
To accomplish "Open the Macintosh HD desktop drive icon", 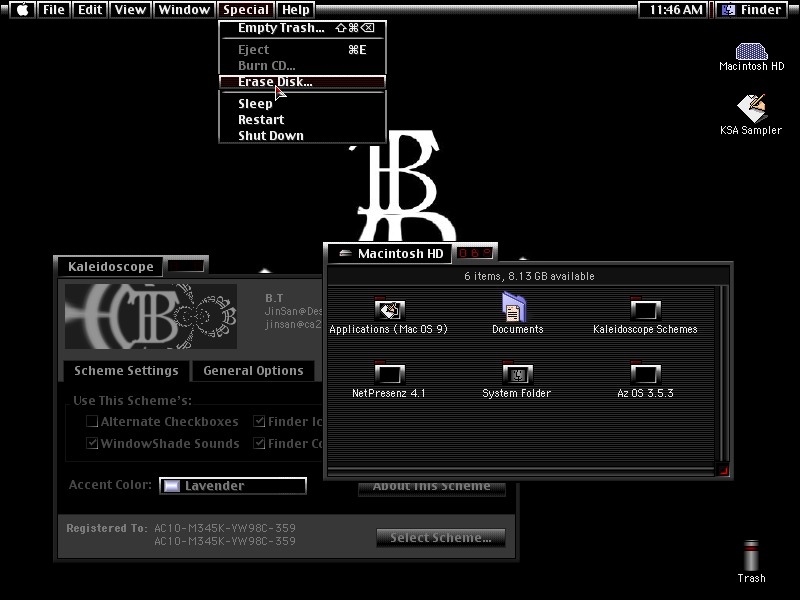I will tap(751, 52).
